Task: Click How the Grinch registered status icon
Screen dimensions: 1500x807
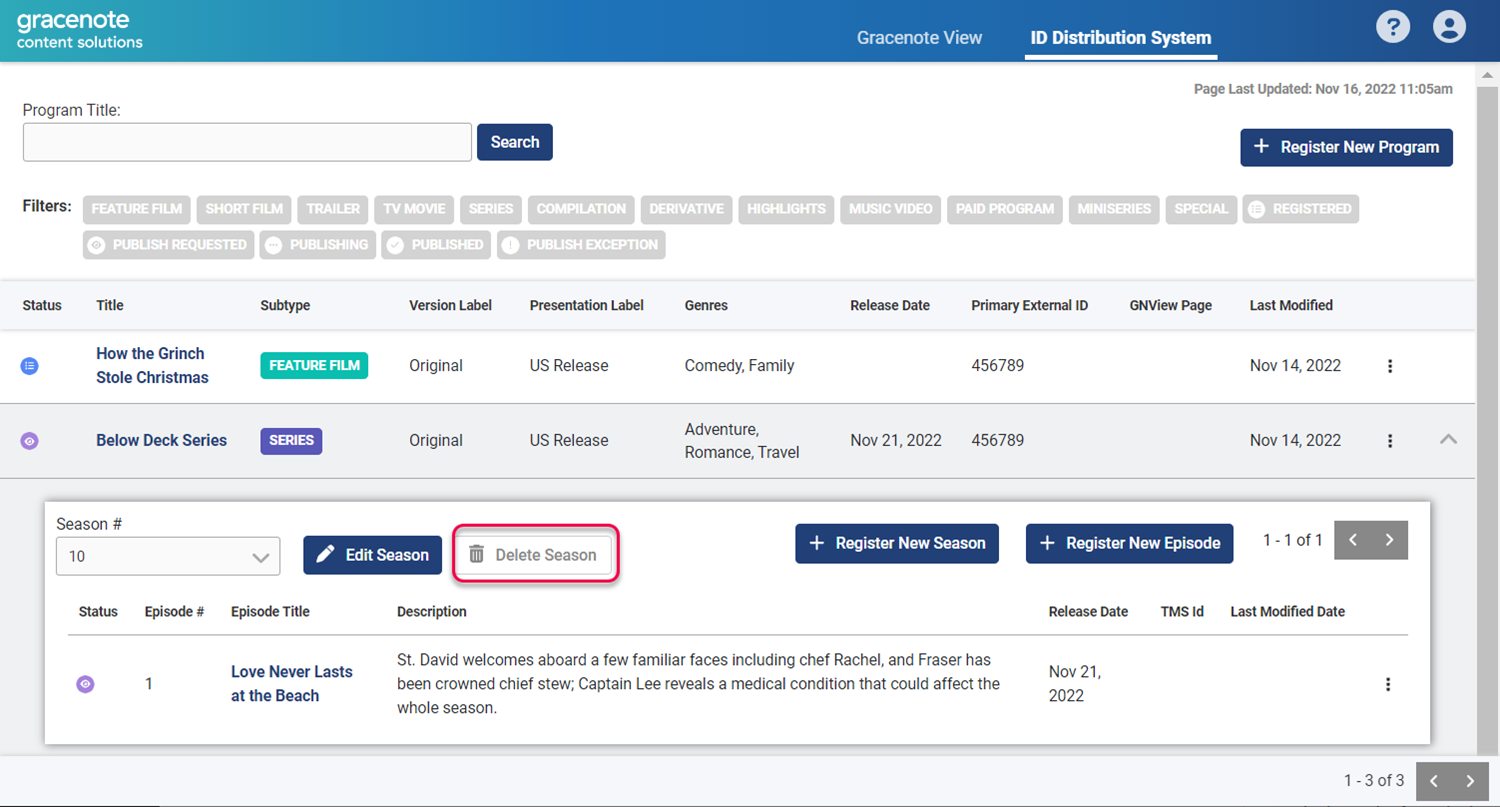Action: tap(30, 366)
